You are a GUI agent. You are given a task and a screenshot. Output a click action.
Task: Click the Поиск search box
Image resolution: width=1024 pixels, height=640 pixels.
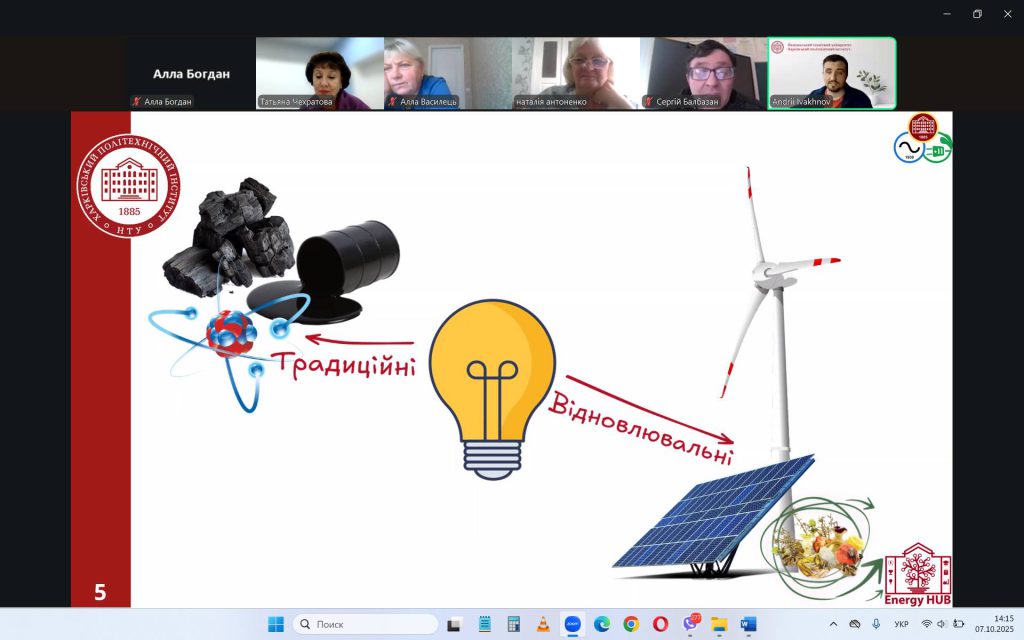(x=366, y=624)
